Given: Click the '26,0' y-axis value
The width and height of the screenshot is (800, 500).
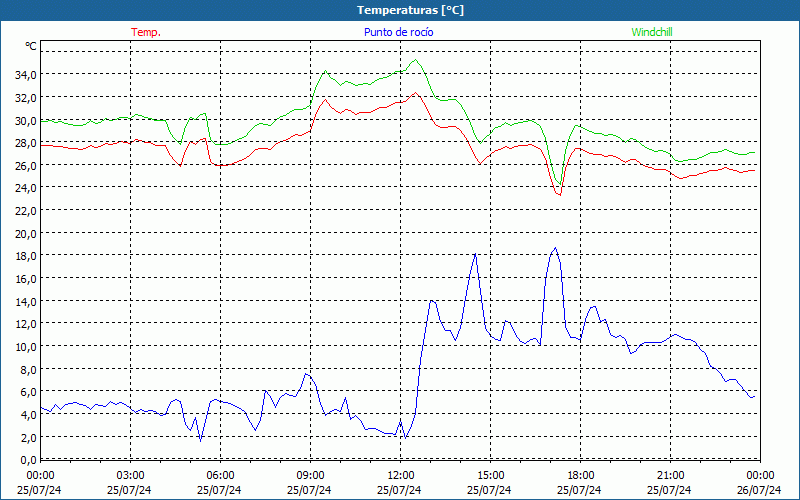Looking at the screenshot, I should (26, 166).
